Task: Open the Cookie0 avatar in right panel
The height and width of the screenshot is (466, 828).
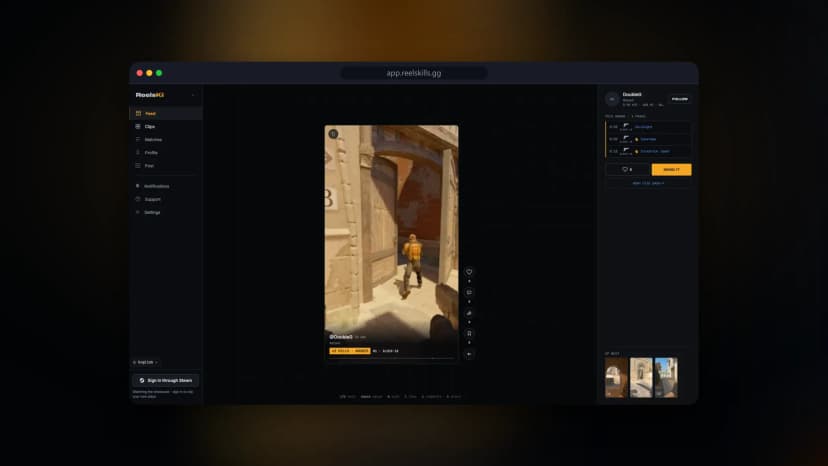Action: click(x=612, y=99)
